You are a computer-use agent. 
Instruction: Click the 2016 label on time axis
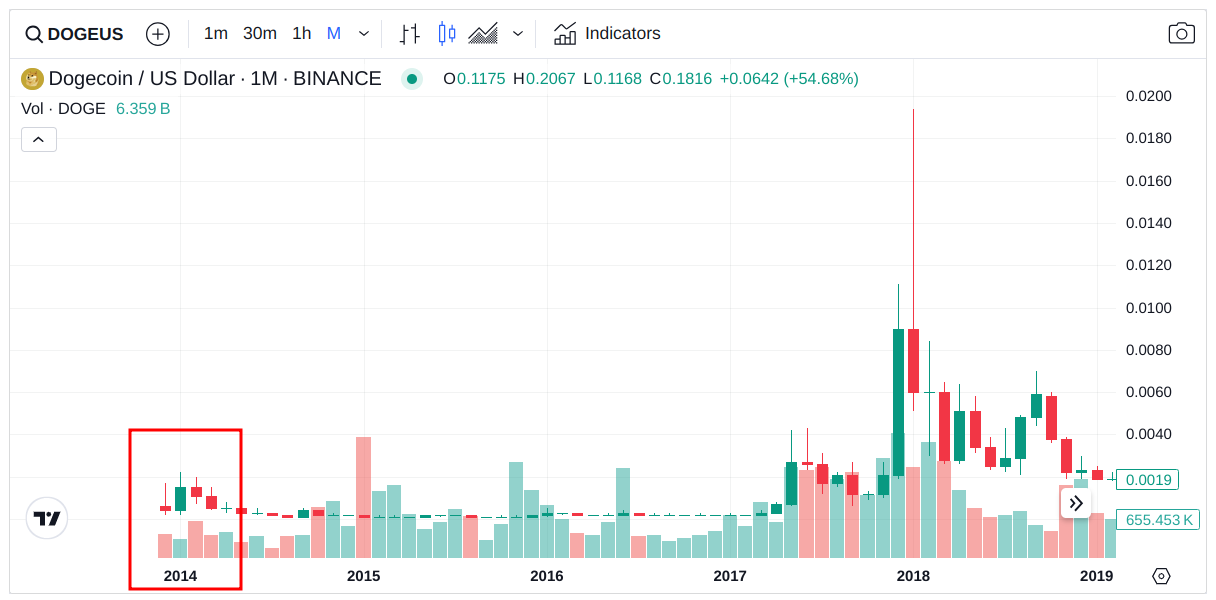point(547,576)
